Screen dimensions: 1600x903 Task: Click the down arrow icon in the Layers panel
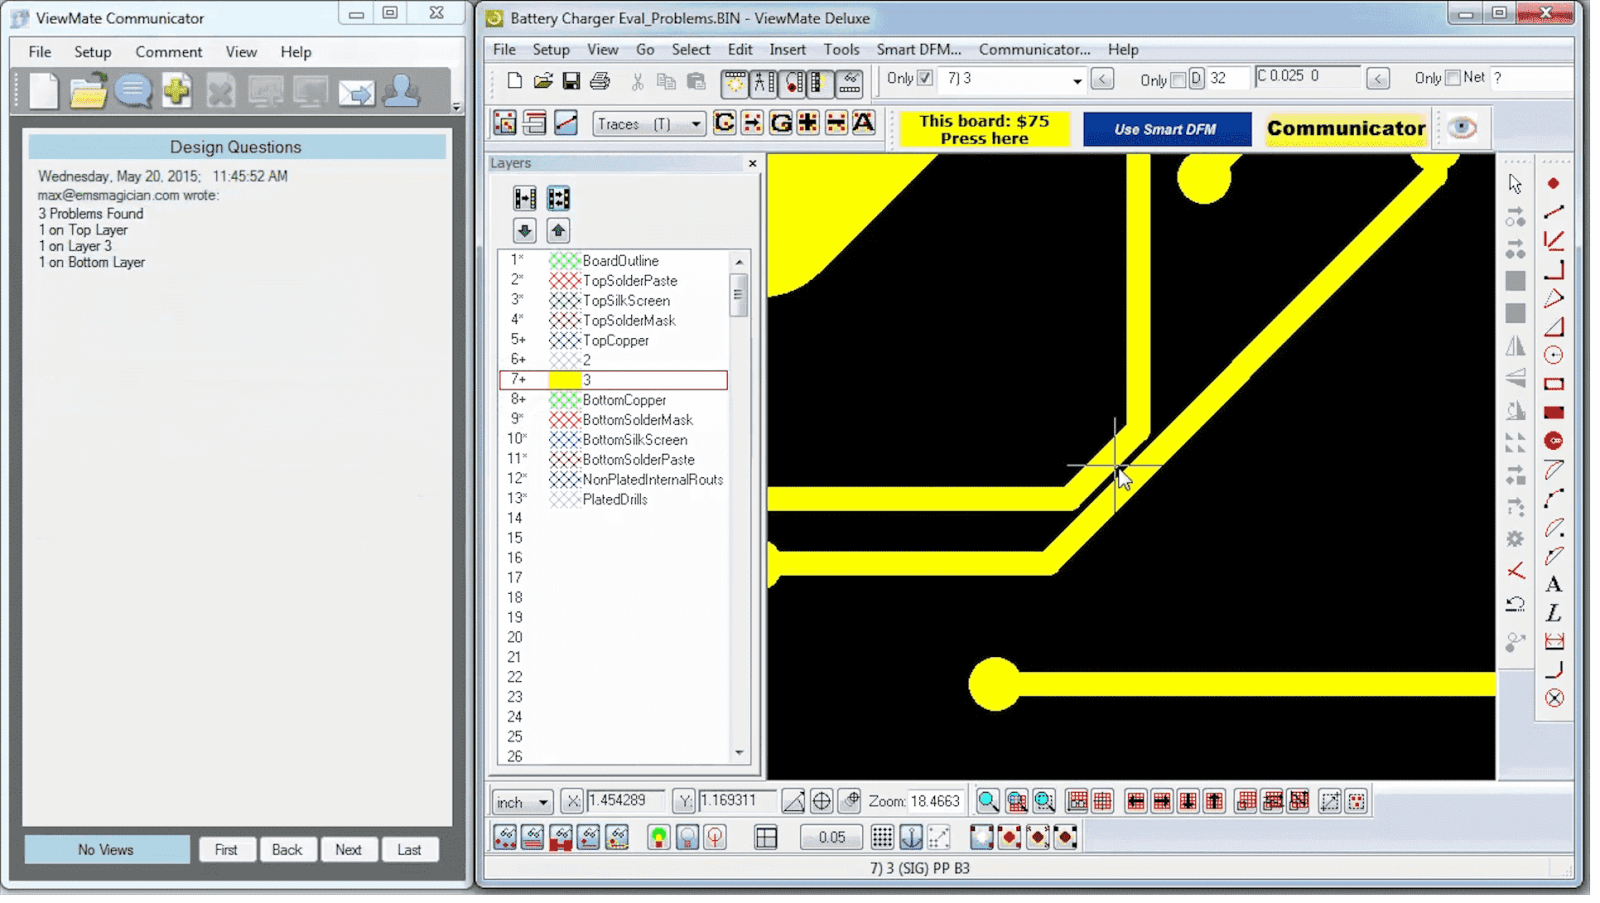tap(524, 231)
